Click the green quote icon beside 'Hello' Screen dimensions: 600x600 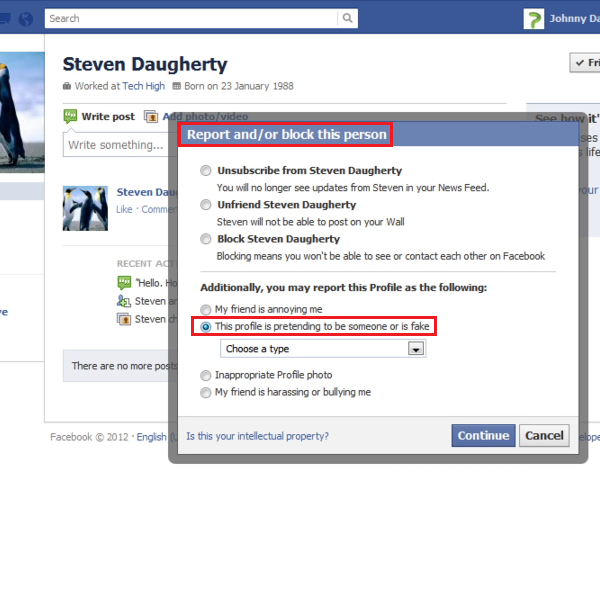pyautogui.click(x=124, y=283)
